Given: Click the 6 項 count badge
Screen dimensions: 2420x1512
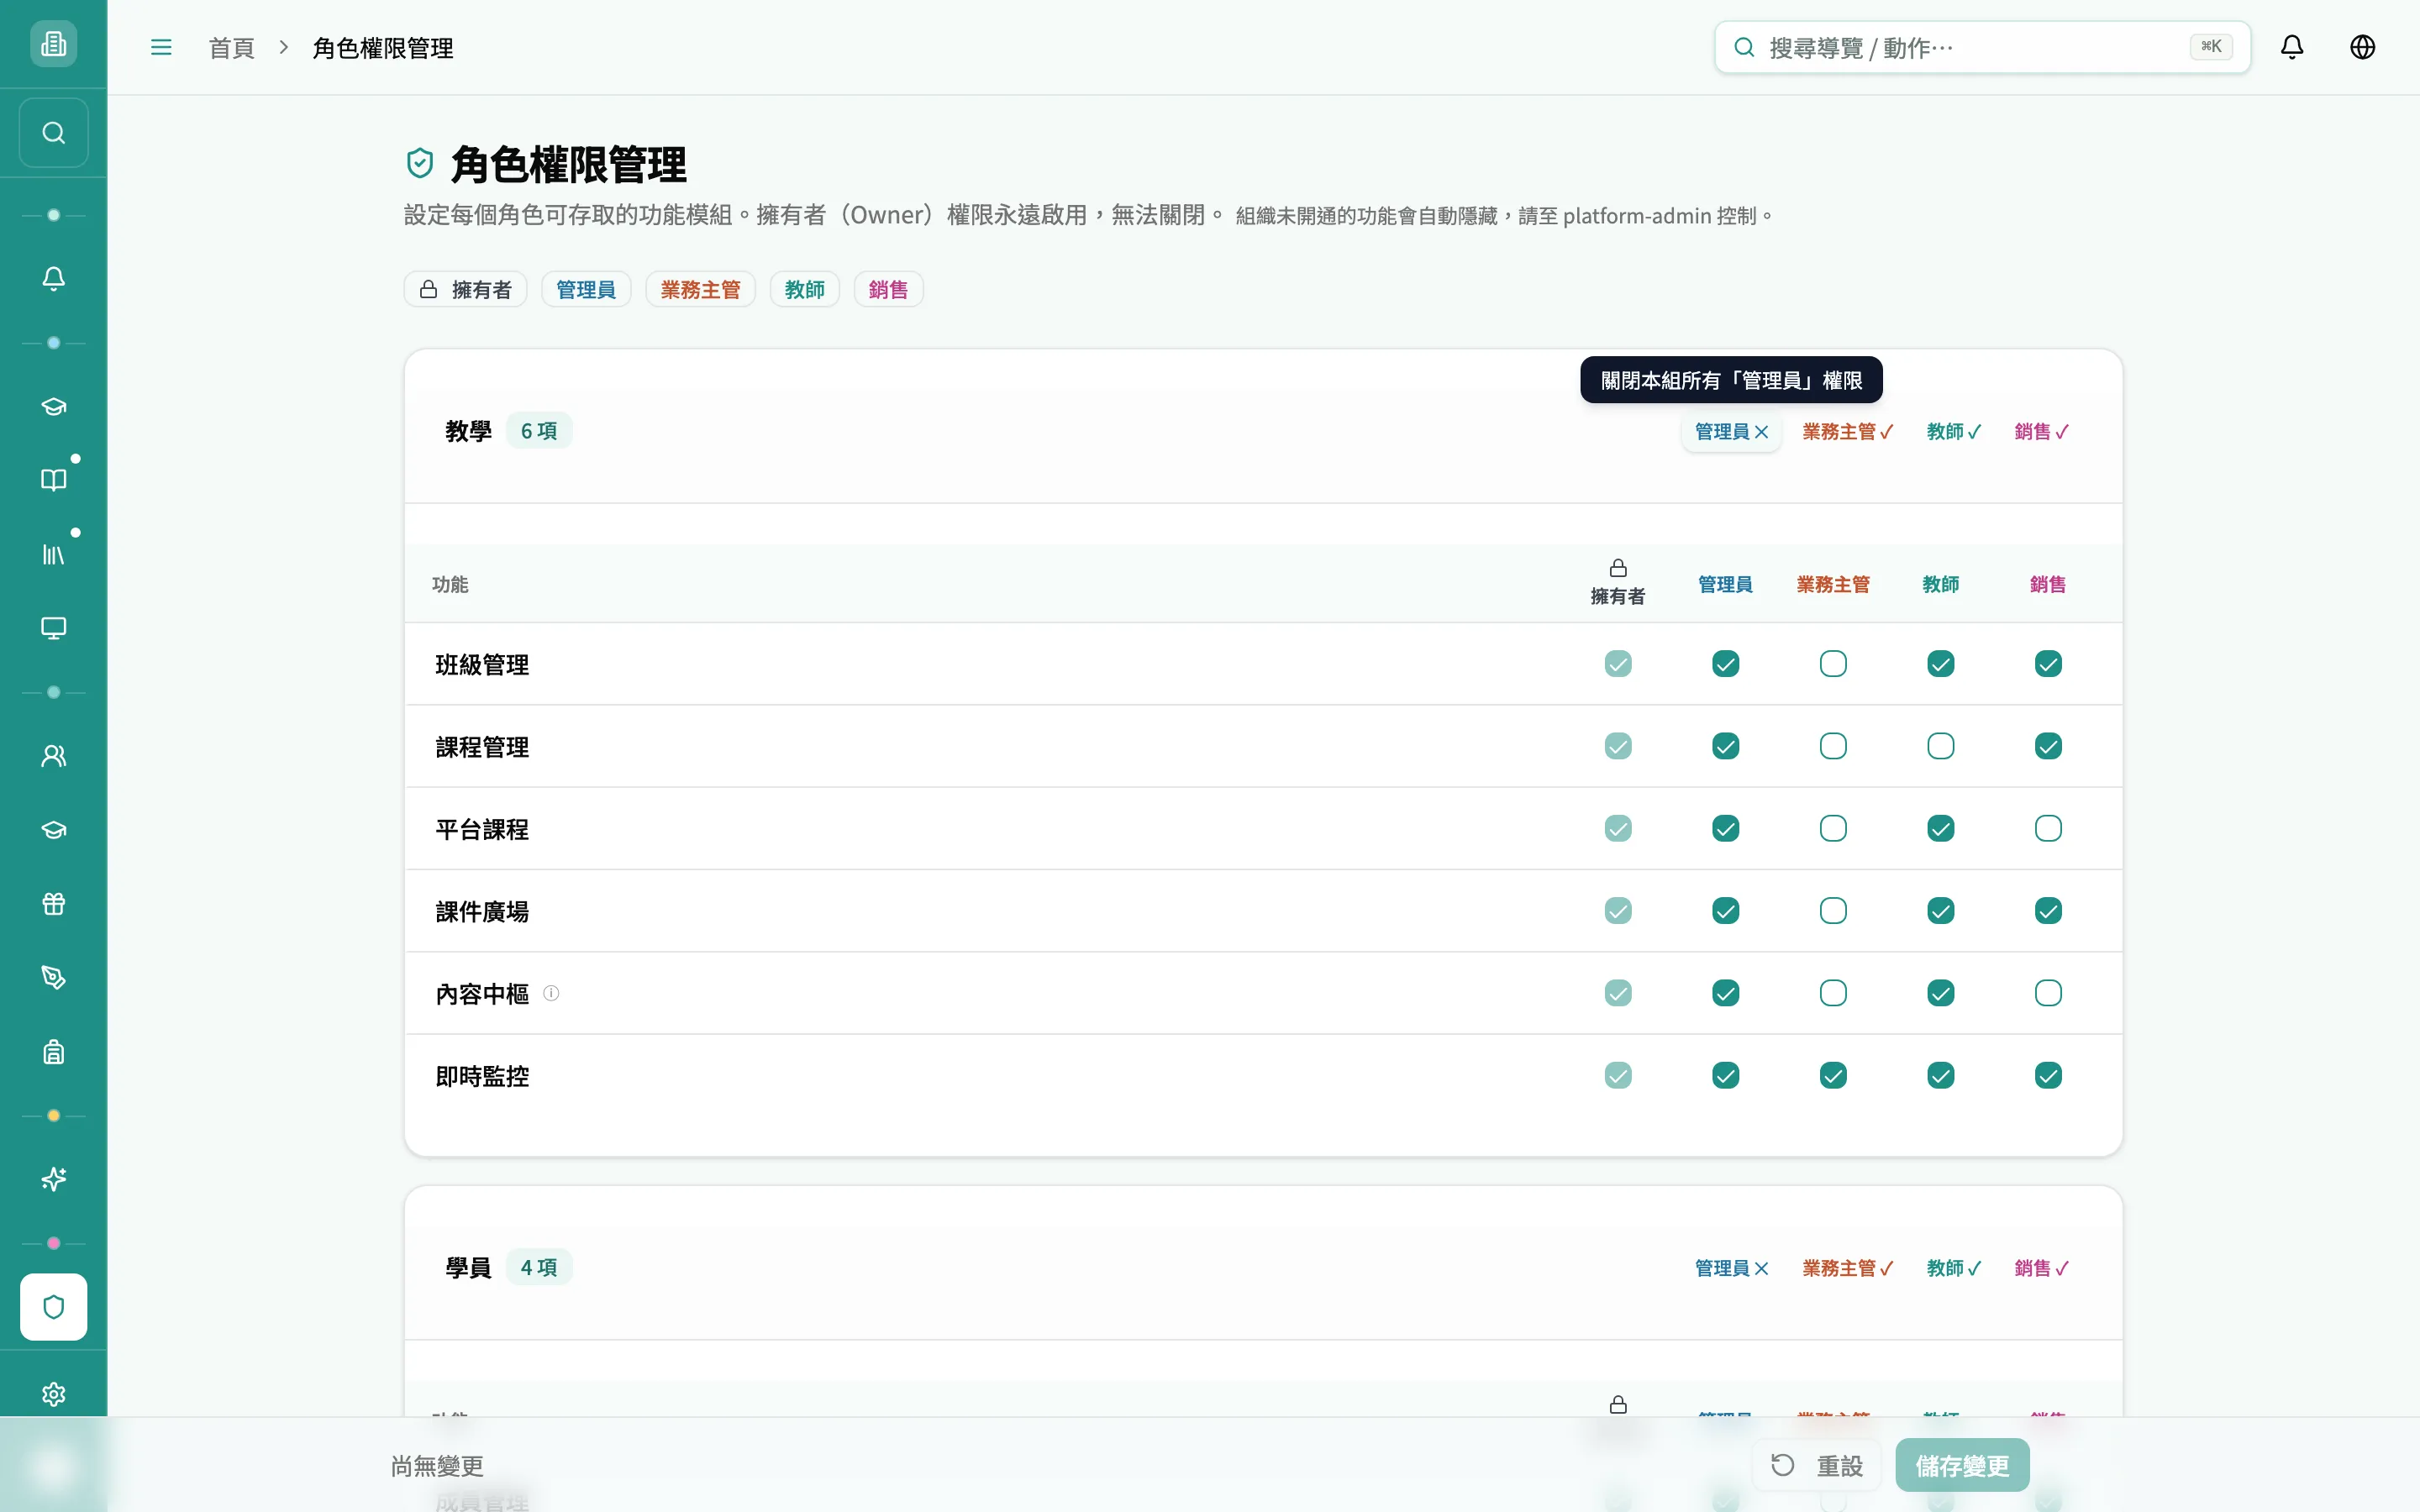Looking at the screenshot, I should pyautogui.click(x=538, y=431).
